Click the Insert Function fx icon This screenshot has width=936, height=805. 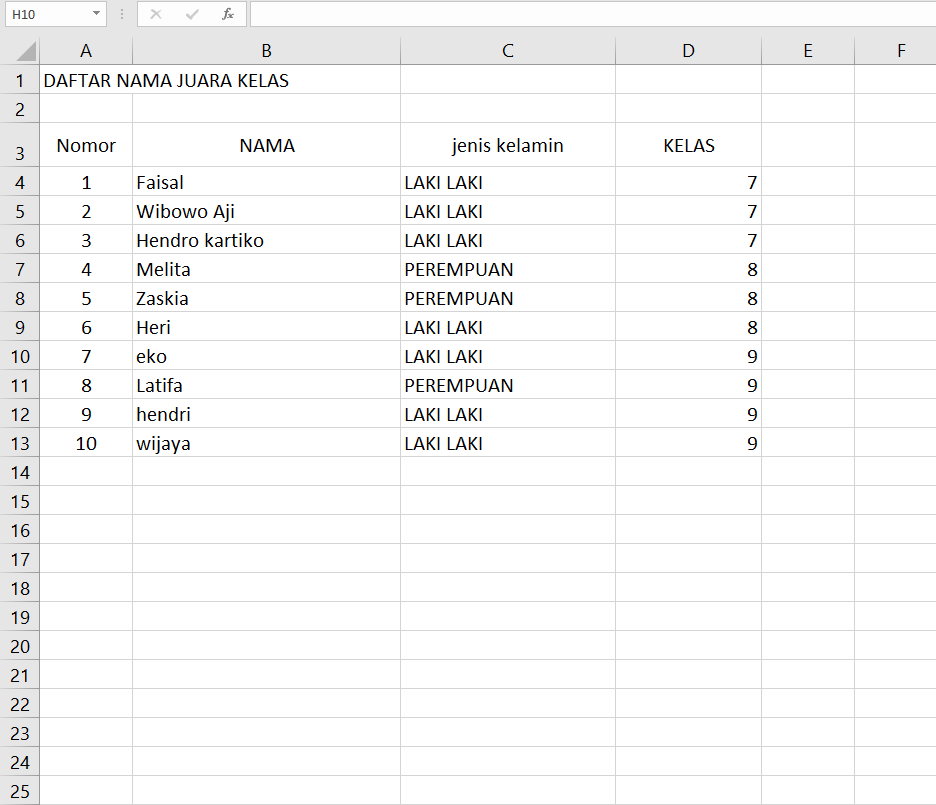click(228, 14)
